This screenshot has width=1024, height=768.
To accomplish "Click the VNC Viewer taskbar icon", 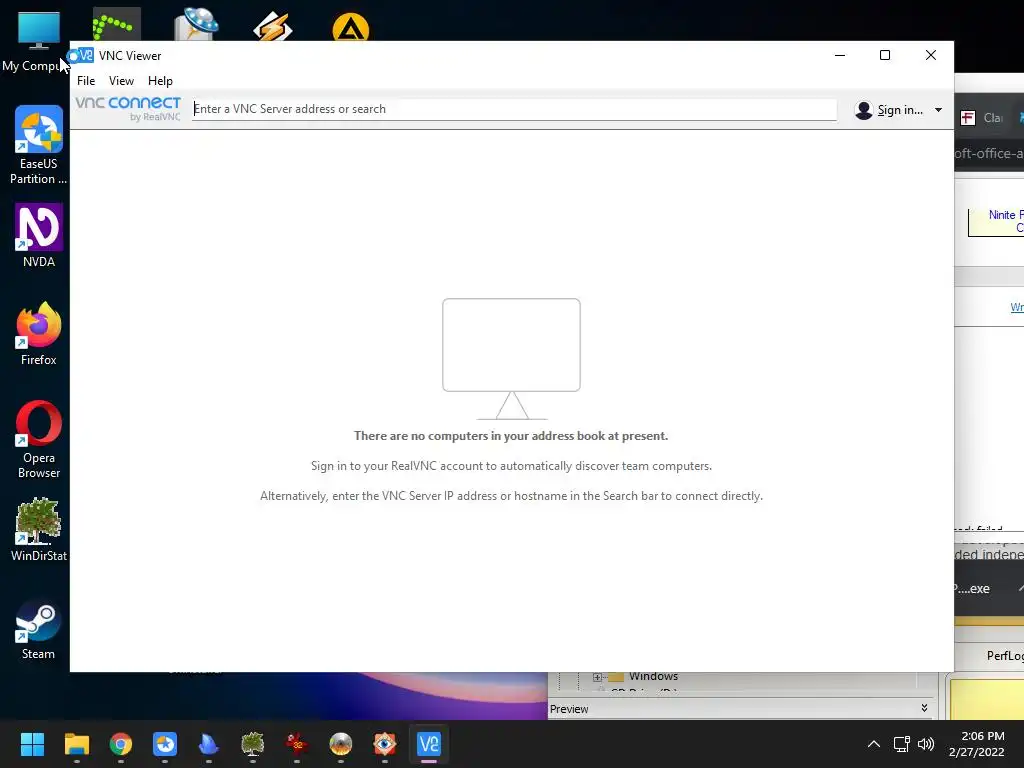I will click(429, 744).
